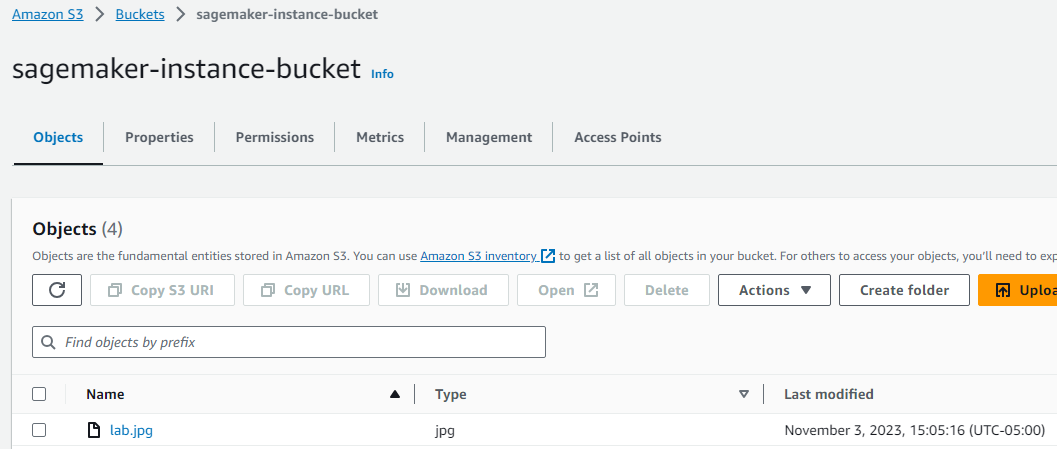The height and width of the screenshot is (449, 1057).
Task: Click the Download button
Action: pos(444,290)
